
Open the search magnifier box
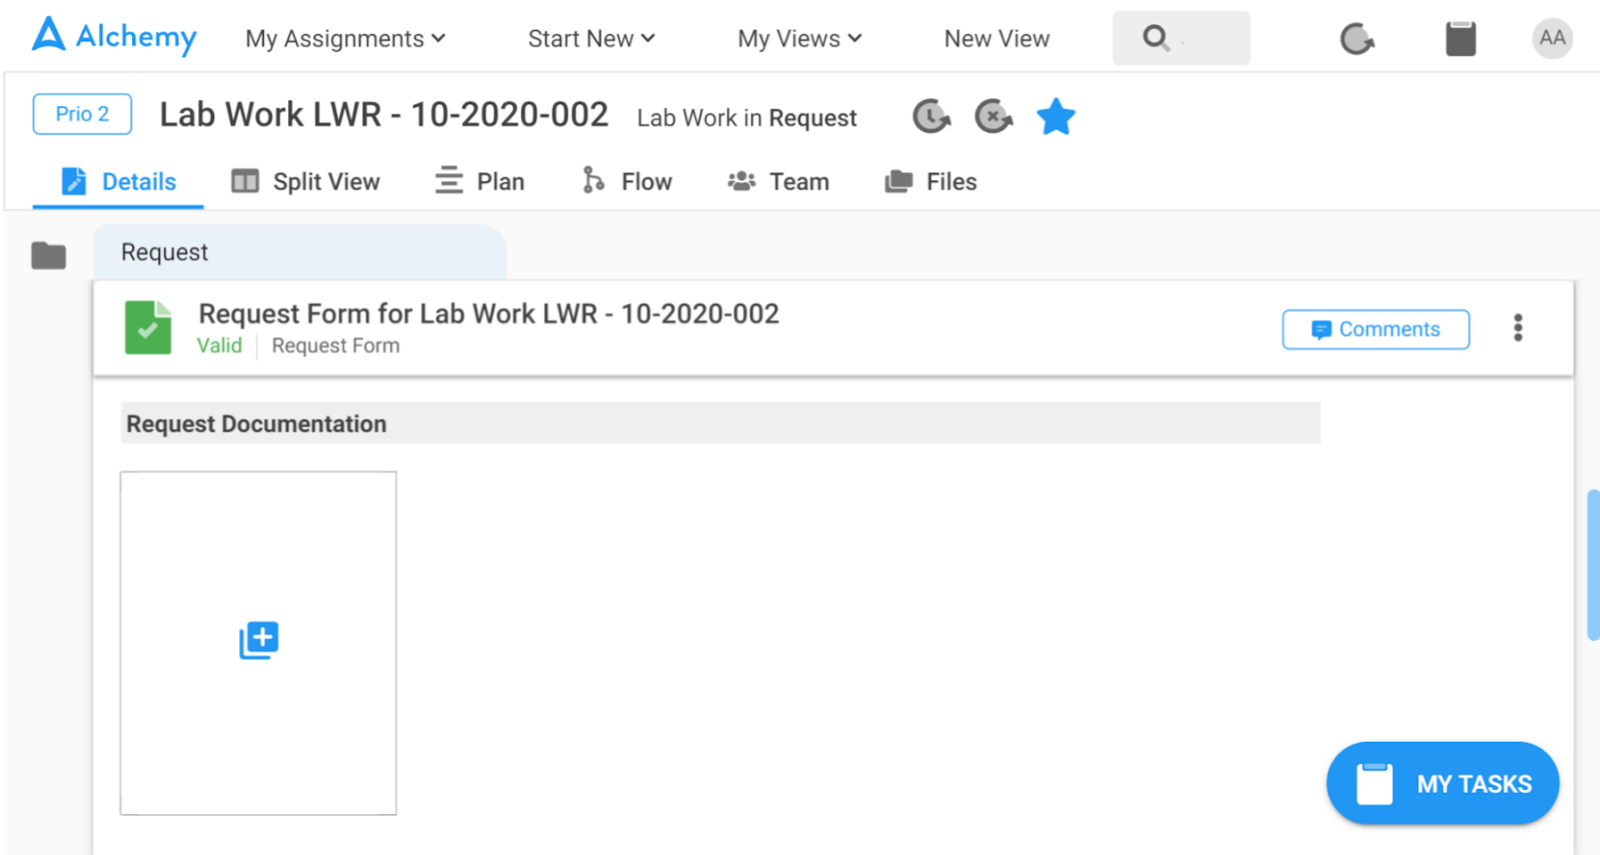pos(1181,38)
